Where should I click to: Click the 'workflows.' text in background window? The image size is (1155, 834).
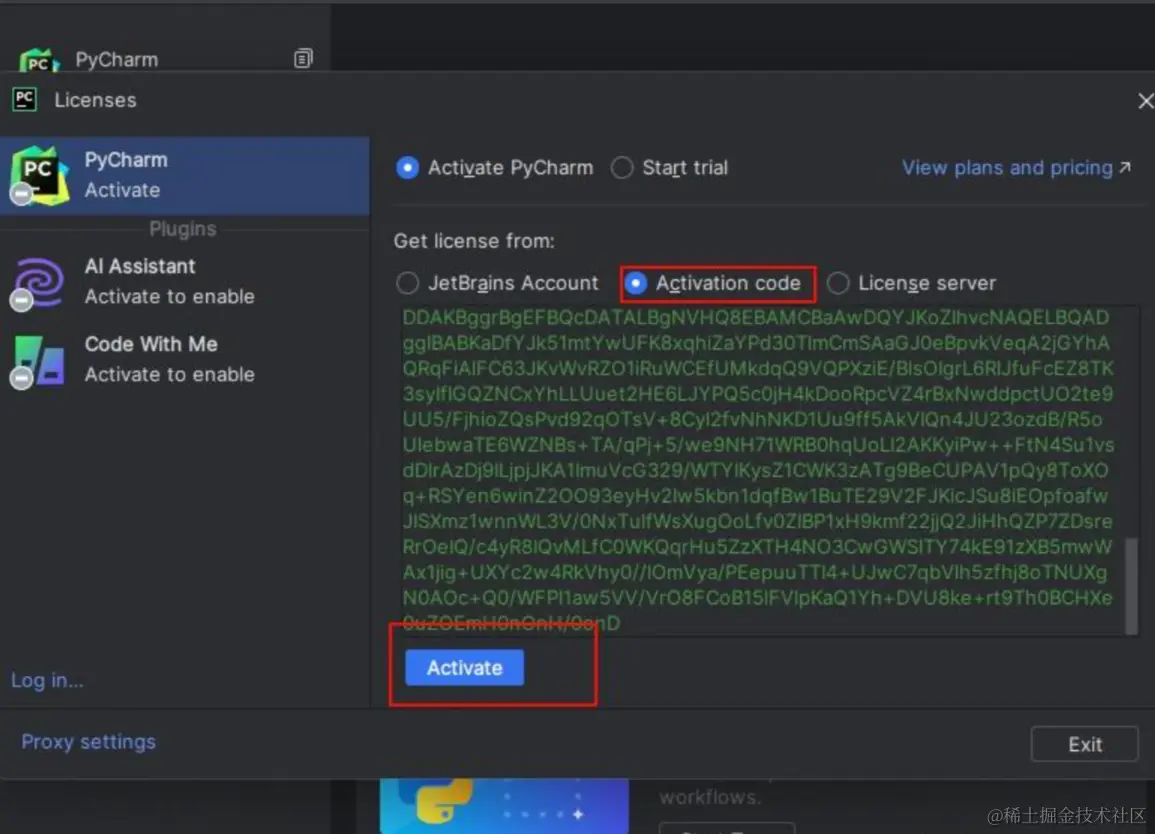[710, 797]
